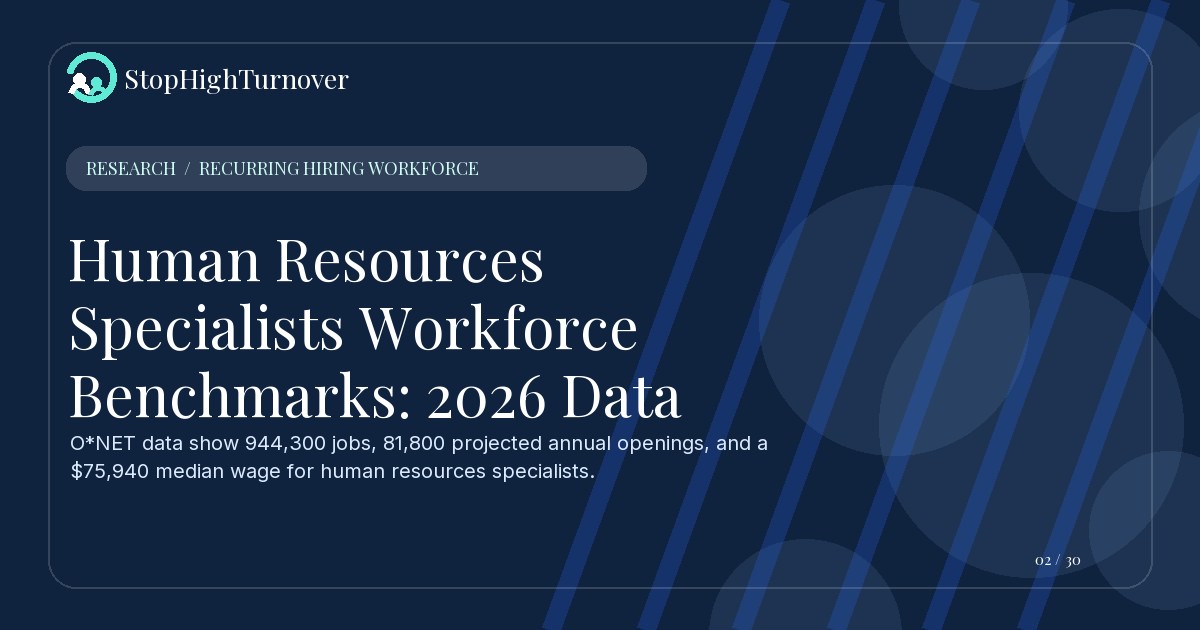The image size is (1200, 630).
Task: Click the subtitle about 944,300 jobs
Action: (x=419, y=457)
